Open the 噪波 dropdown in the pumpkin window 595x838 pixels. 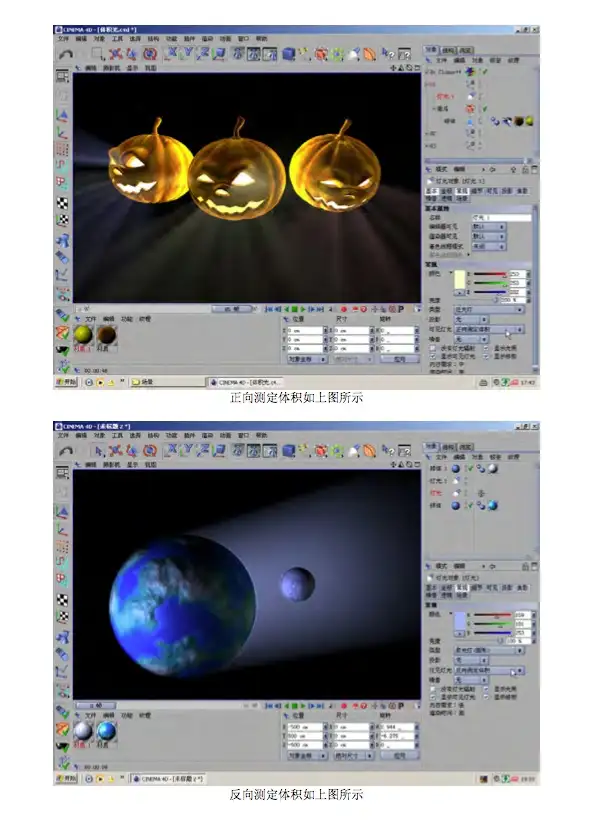click(471, 339)
